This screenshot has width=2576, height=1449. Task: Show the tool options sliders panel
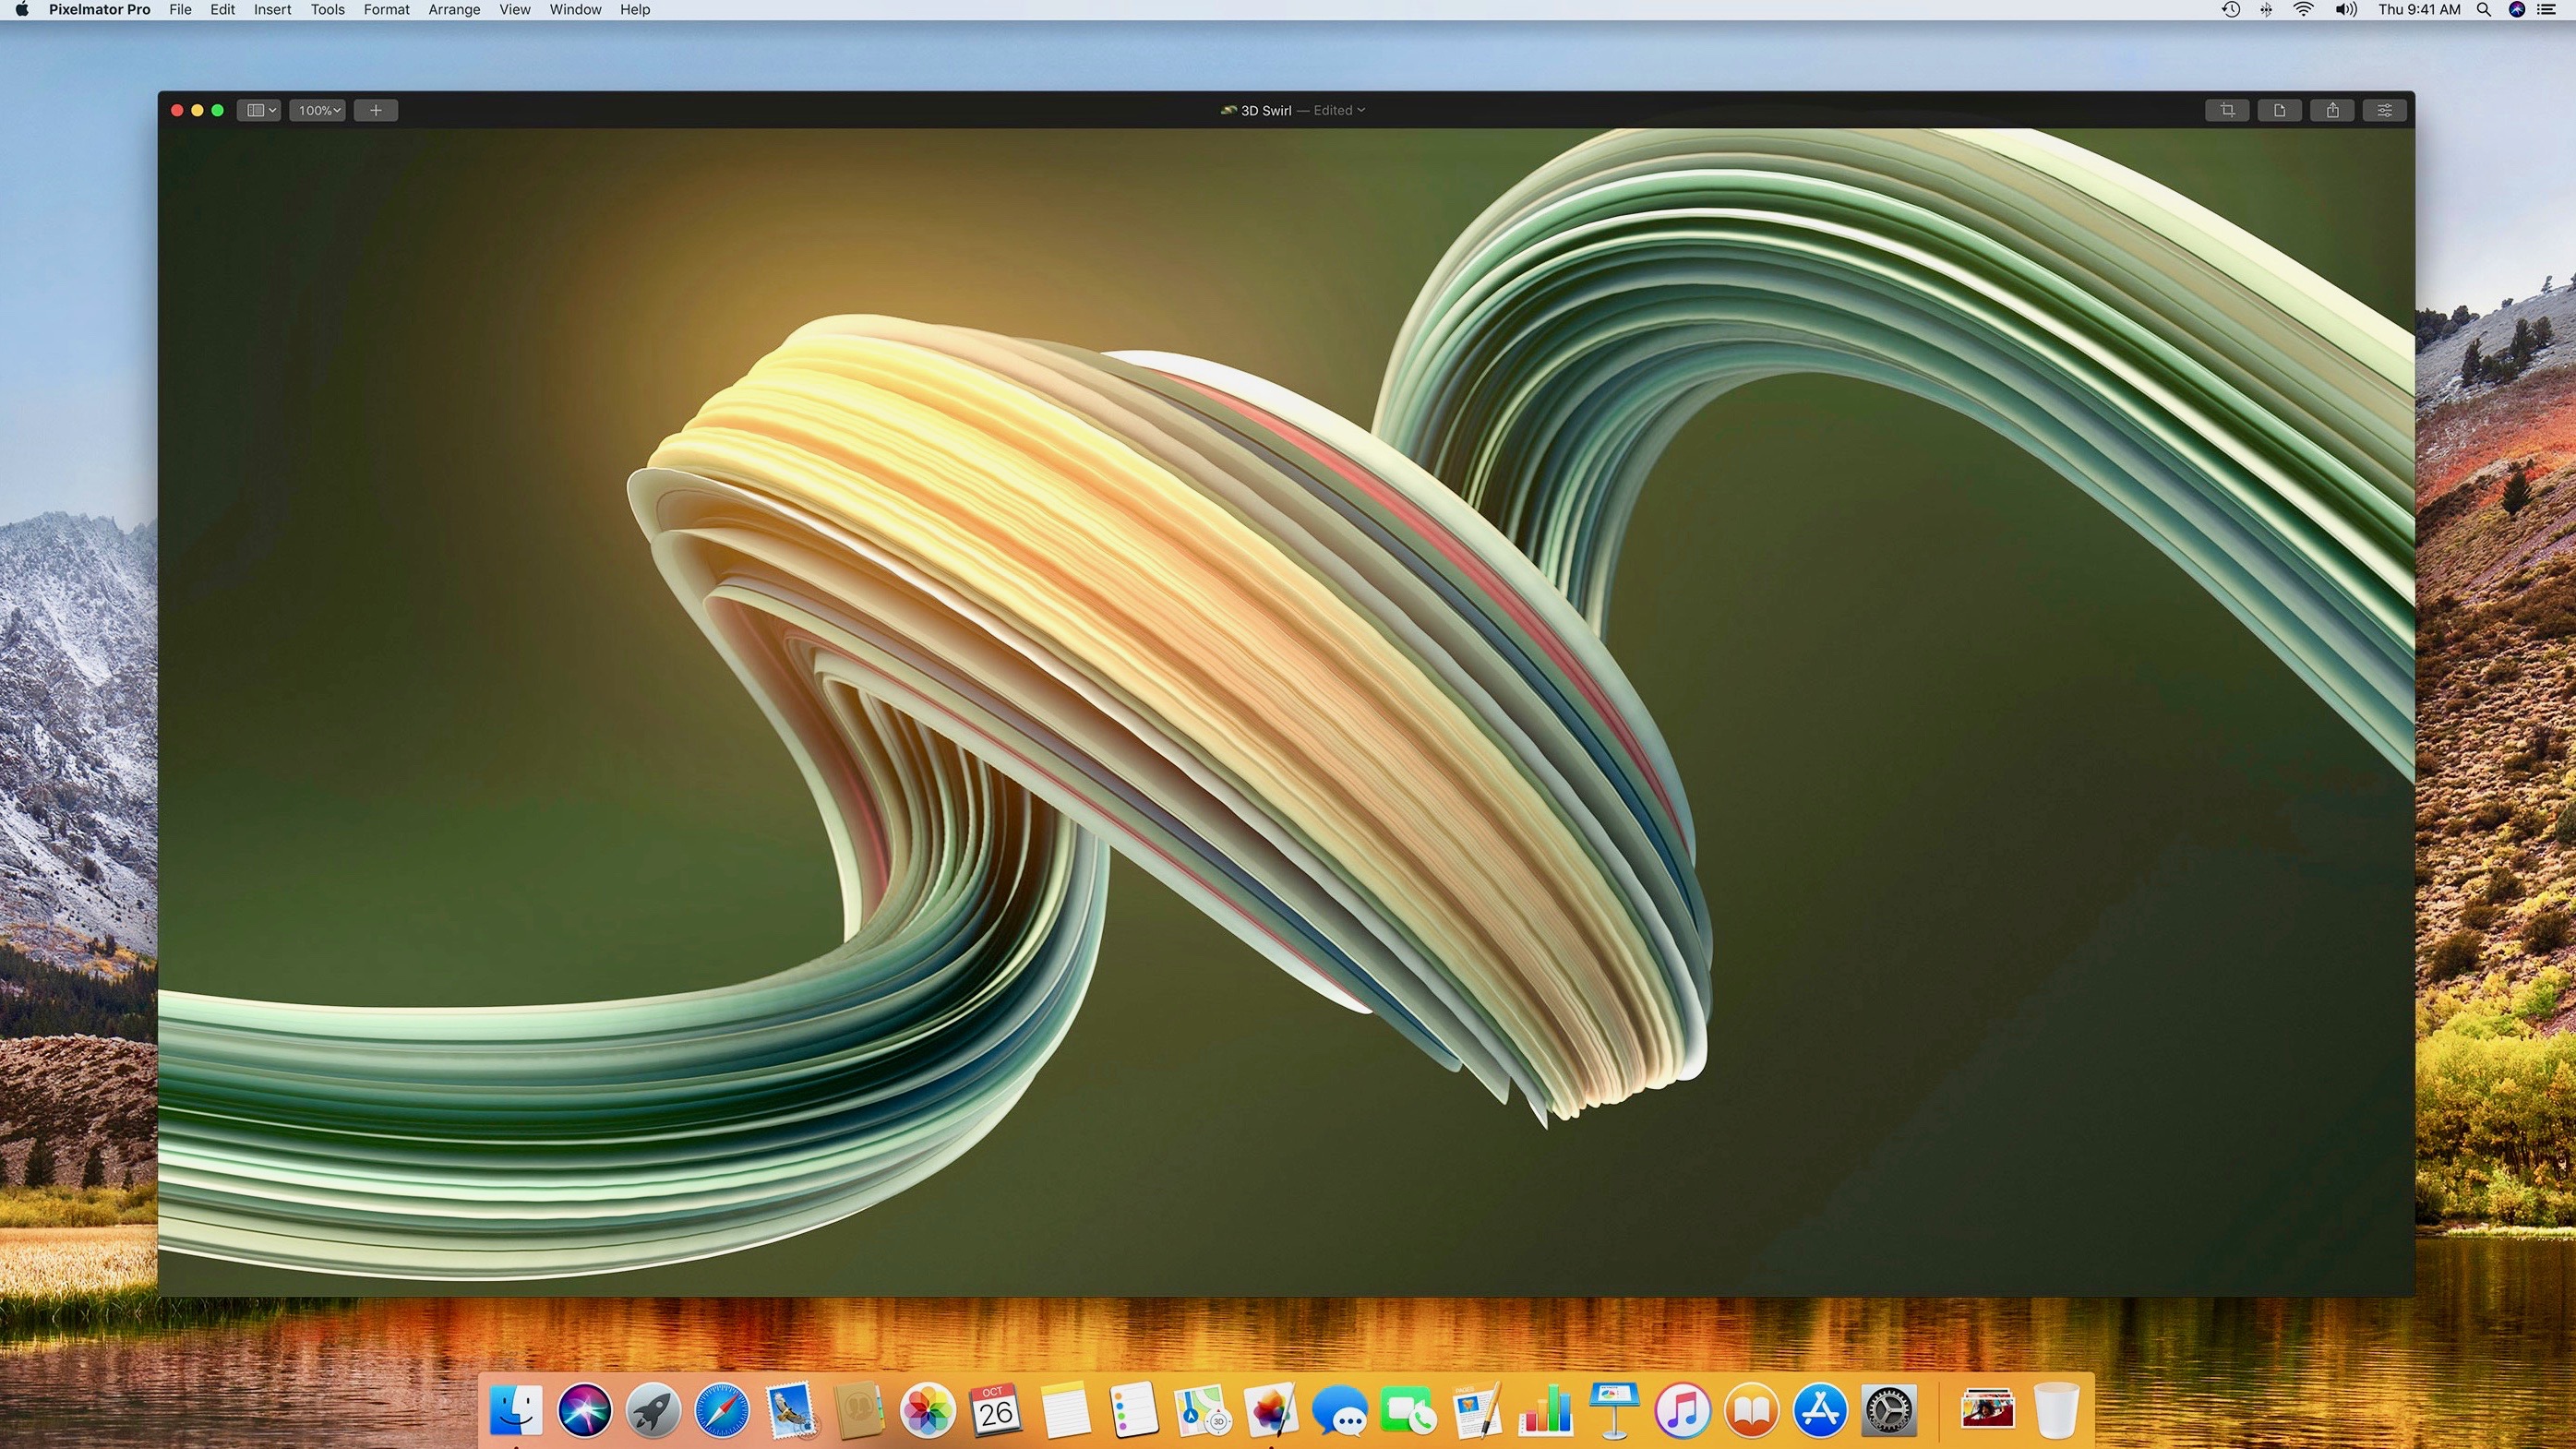click(x=2384, y=110)
